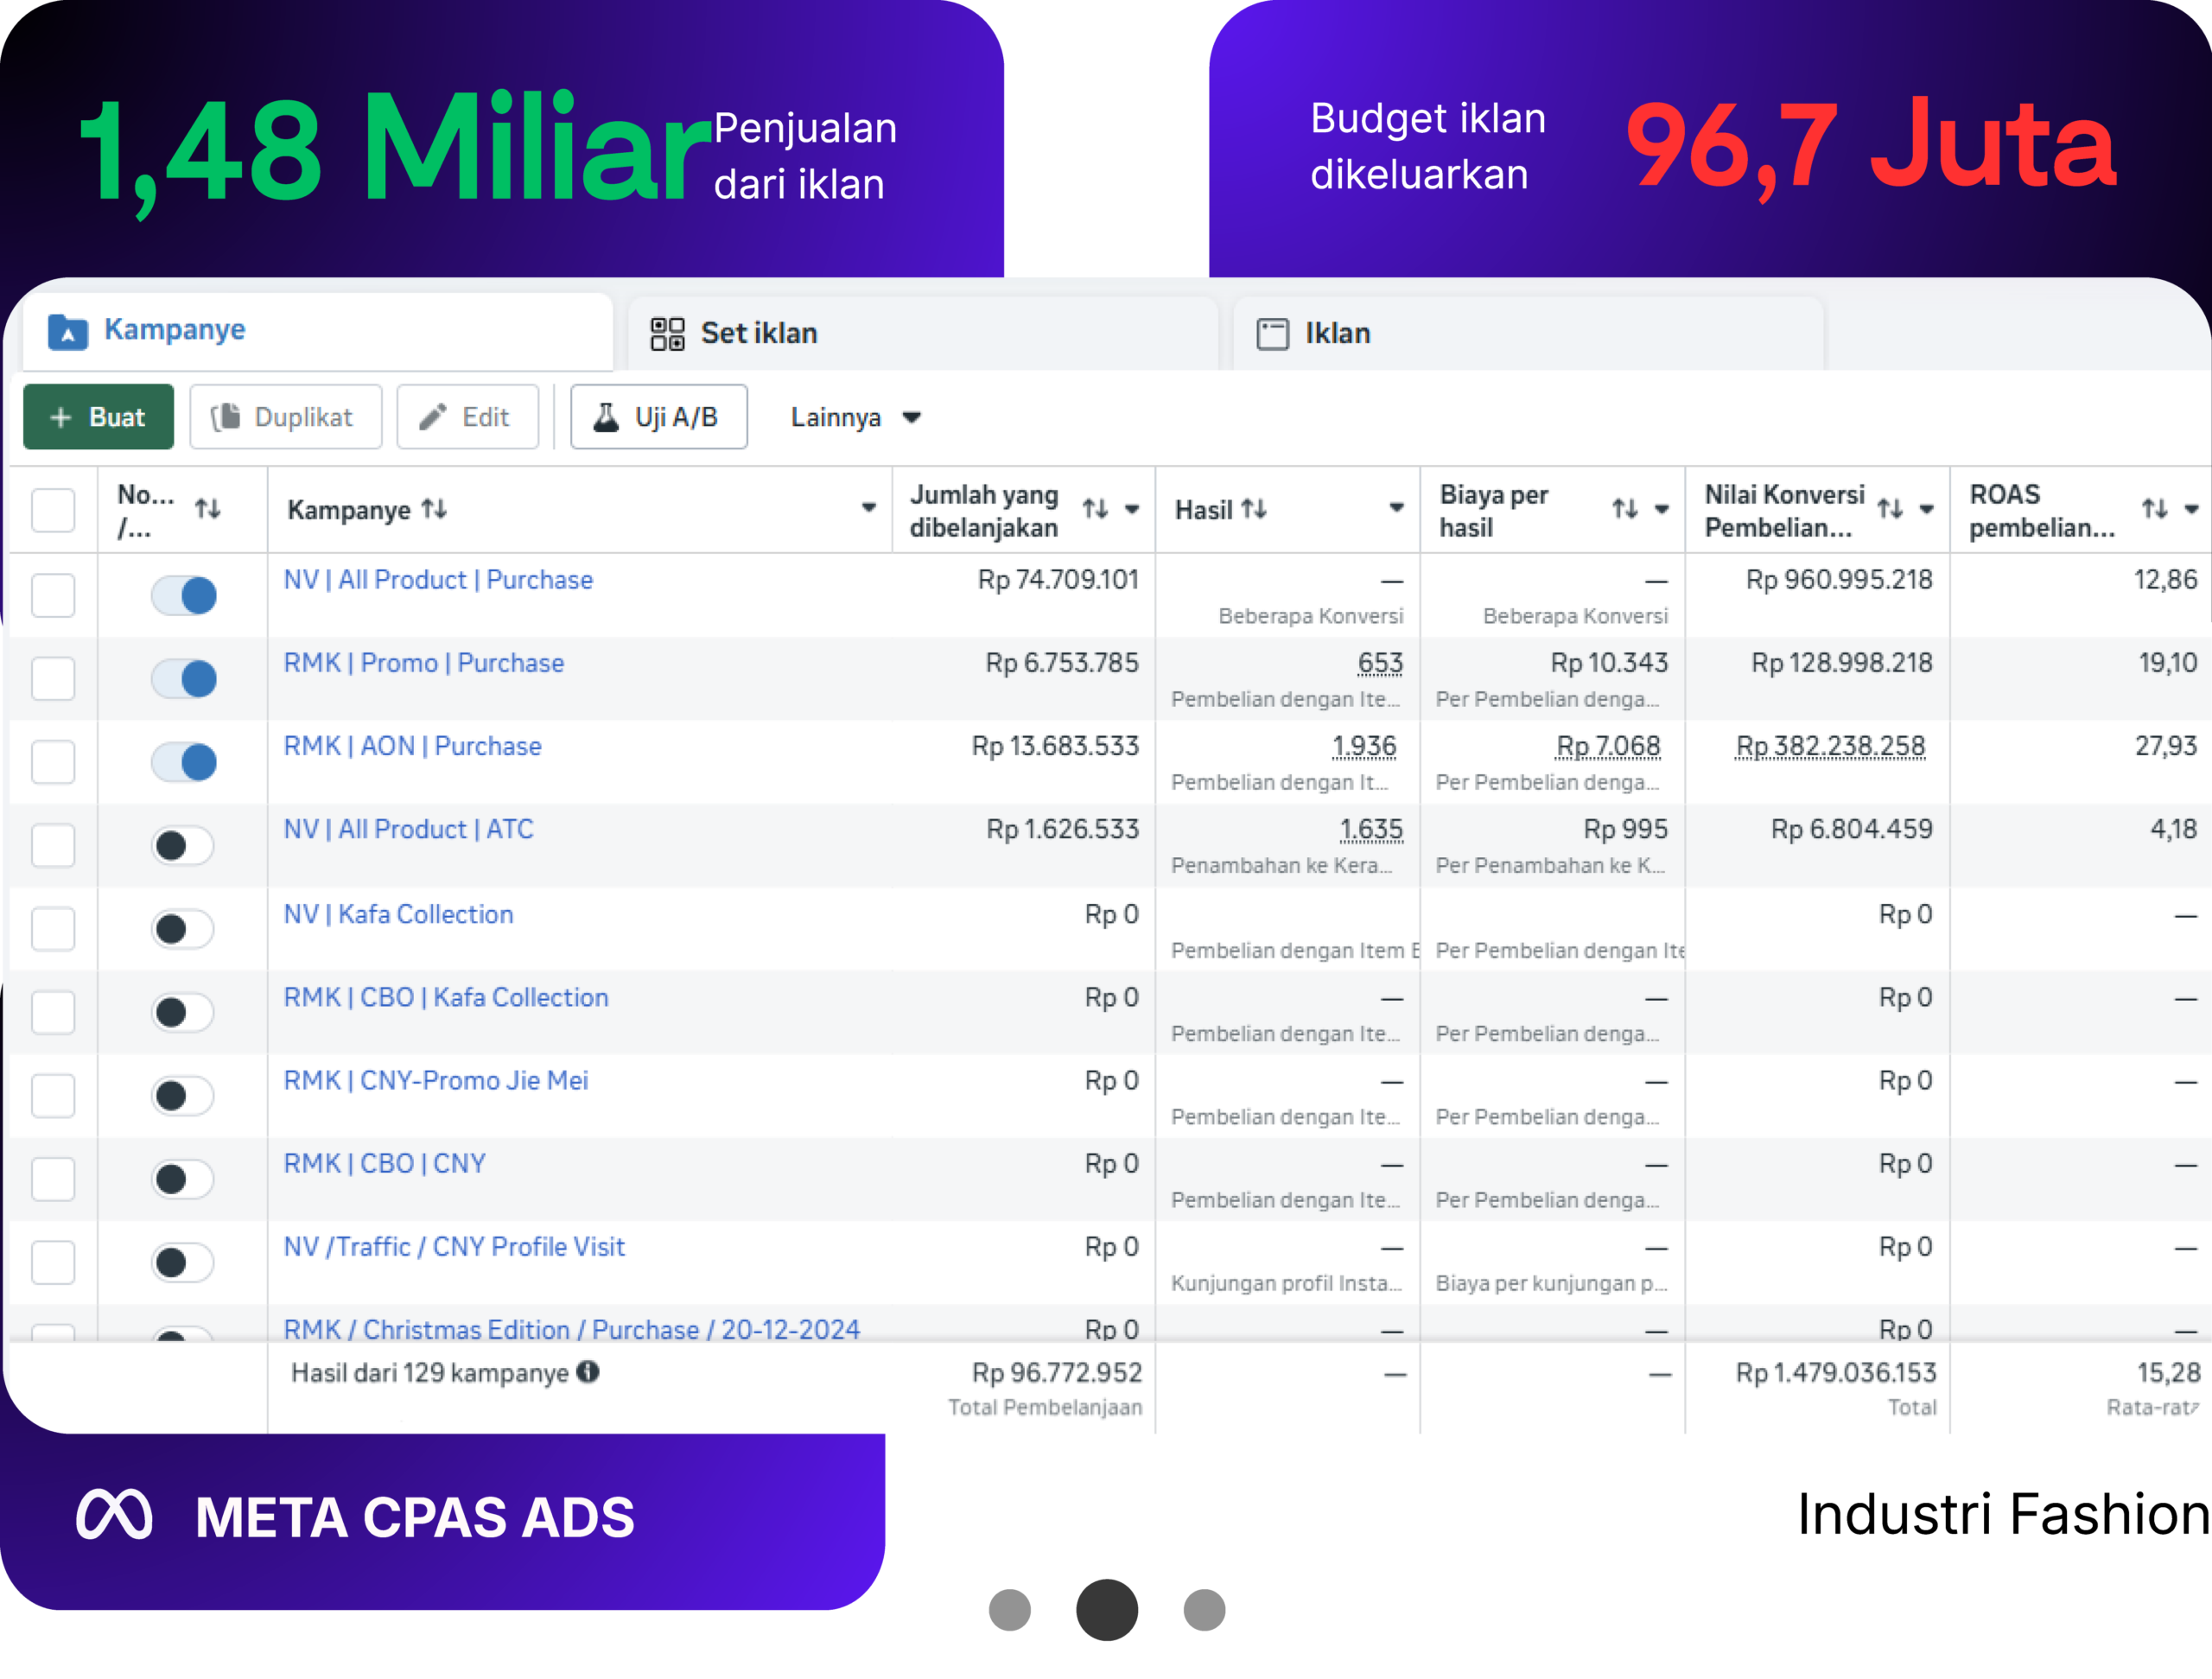Click the Iklan window icon
The height and width of the screenshot is (1679, 2212).
tap(1272, 334)
